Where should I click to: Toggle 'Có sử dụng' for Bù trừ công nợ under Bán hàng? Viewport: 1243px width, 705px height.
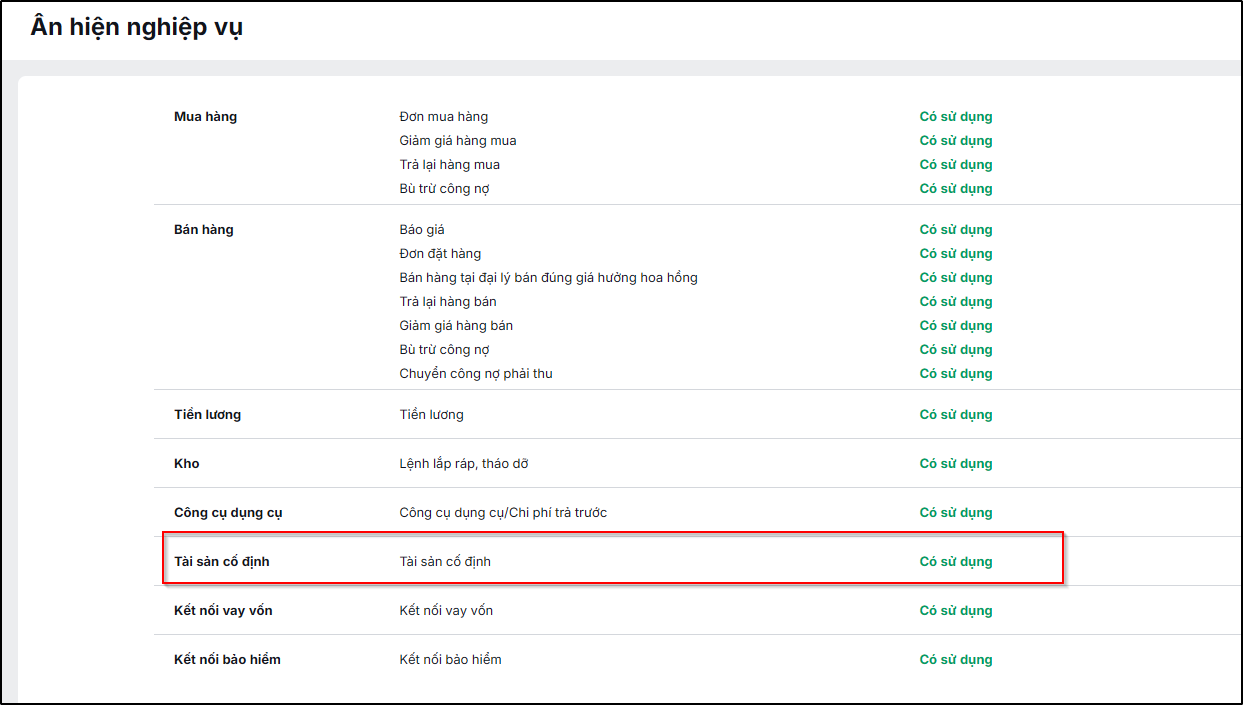click(x=956, y=350)
